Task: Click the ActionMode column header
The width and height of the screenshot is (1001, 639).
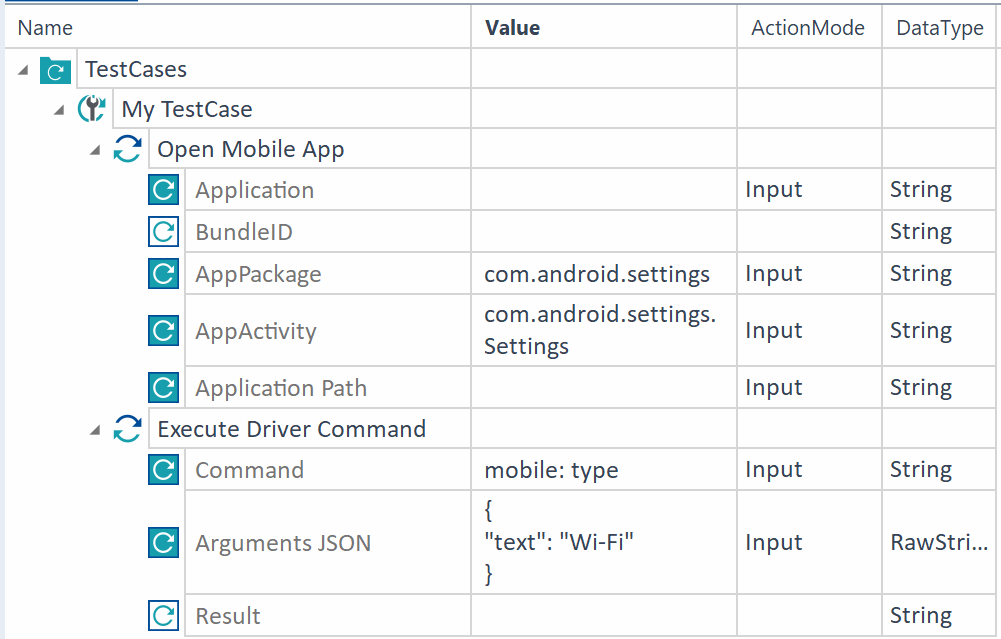Action: pos(807,28)
